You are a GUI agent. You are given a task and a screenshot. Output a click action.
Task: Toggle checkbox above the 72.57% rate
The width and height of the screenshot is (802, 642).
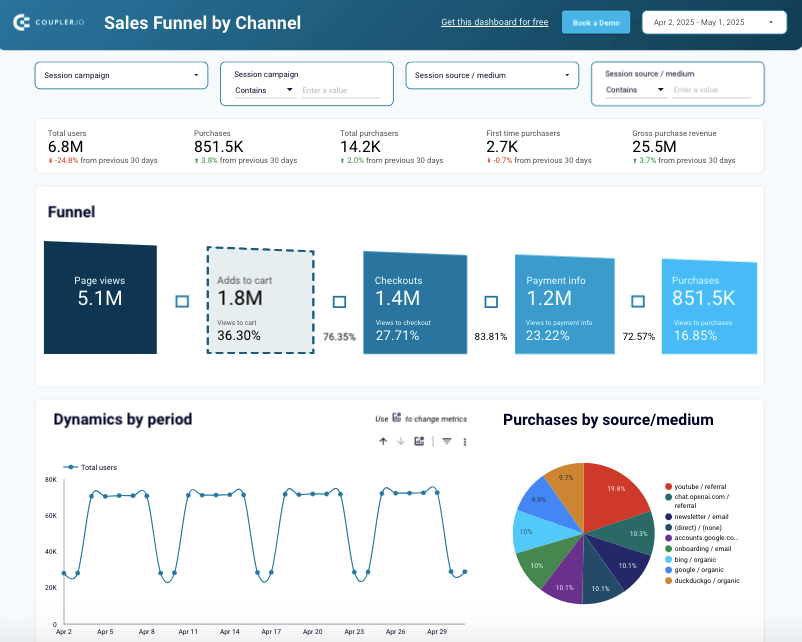(638, 301)
